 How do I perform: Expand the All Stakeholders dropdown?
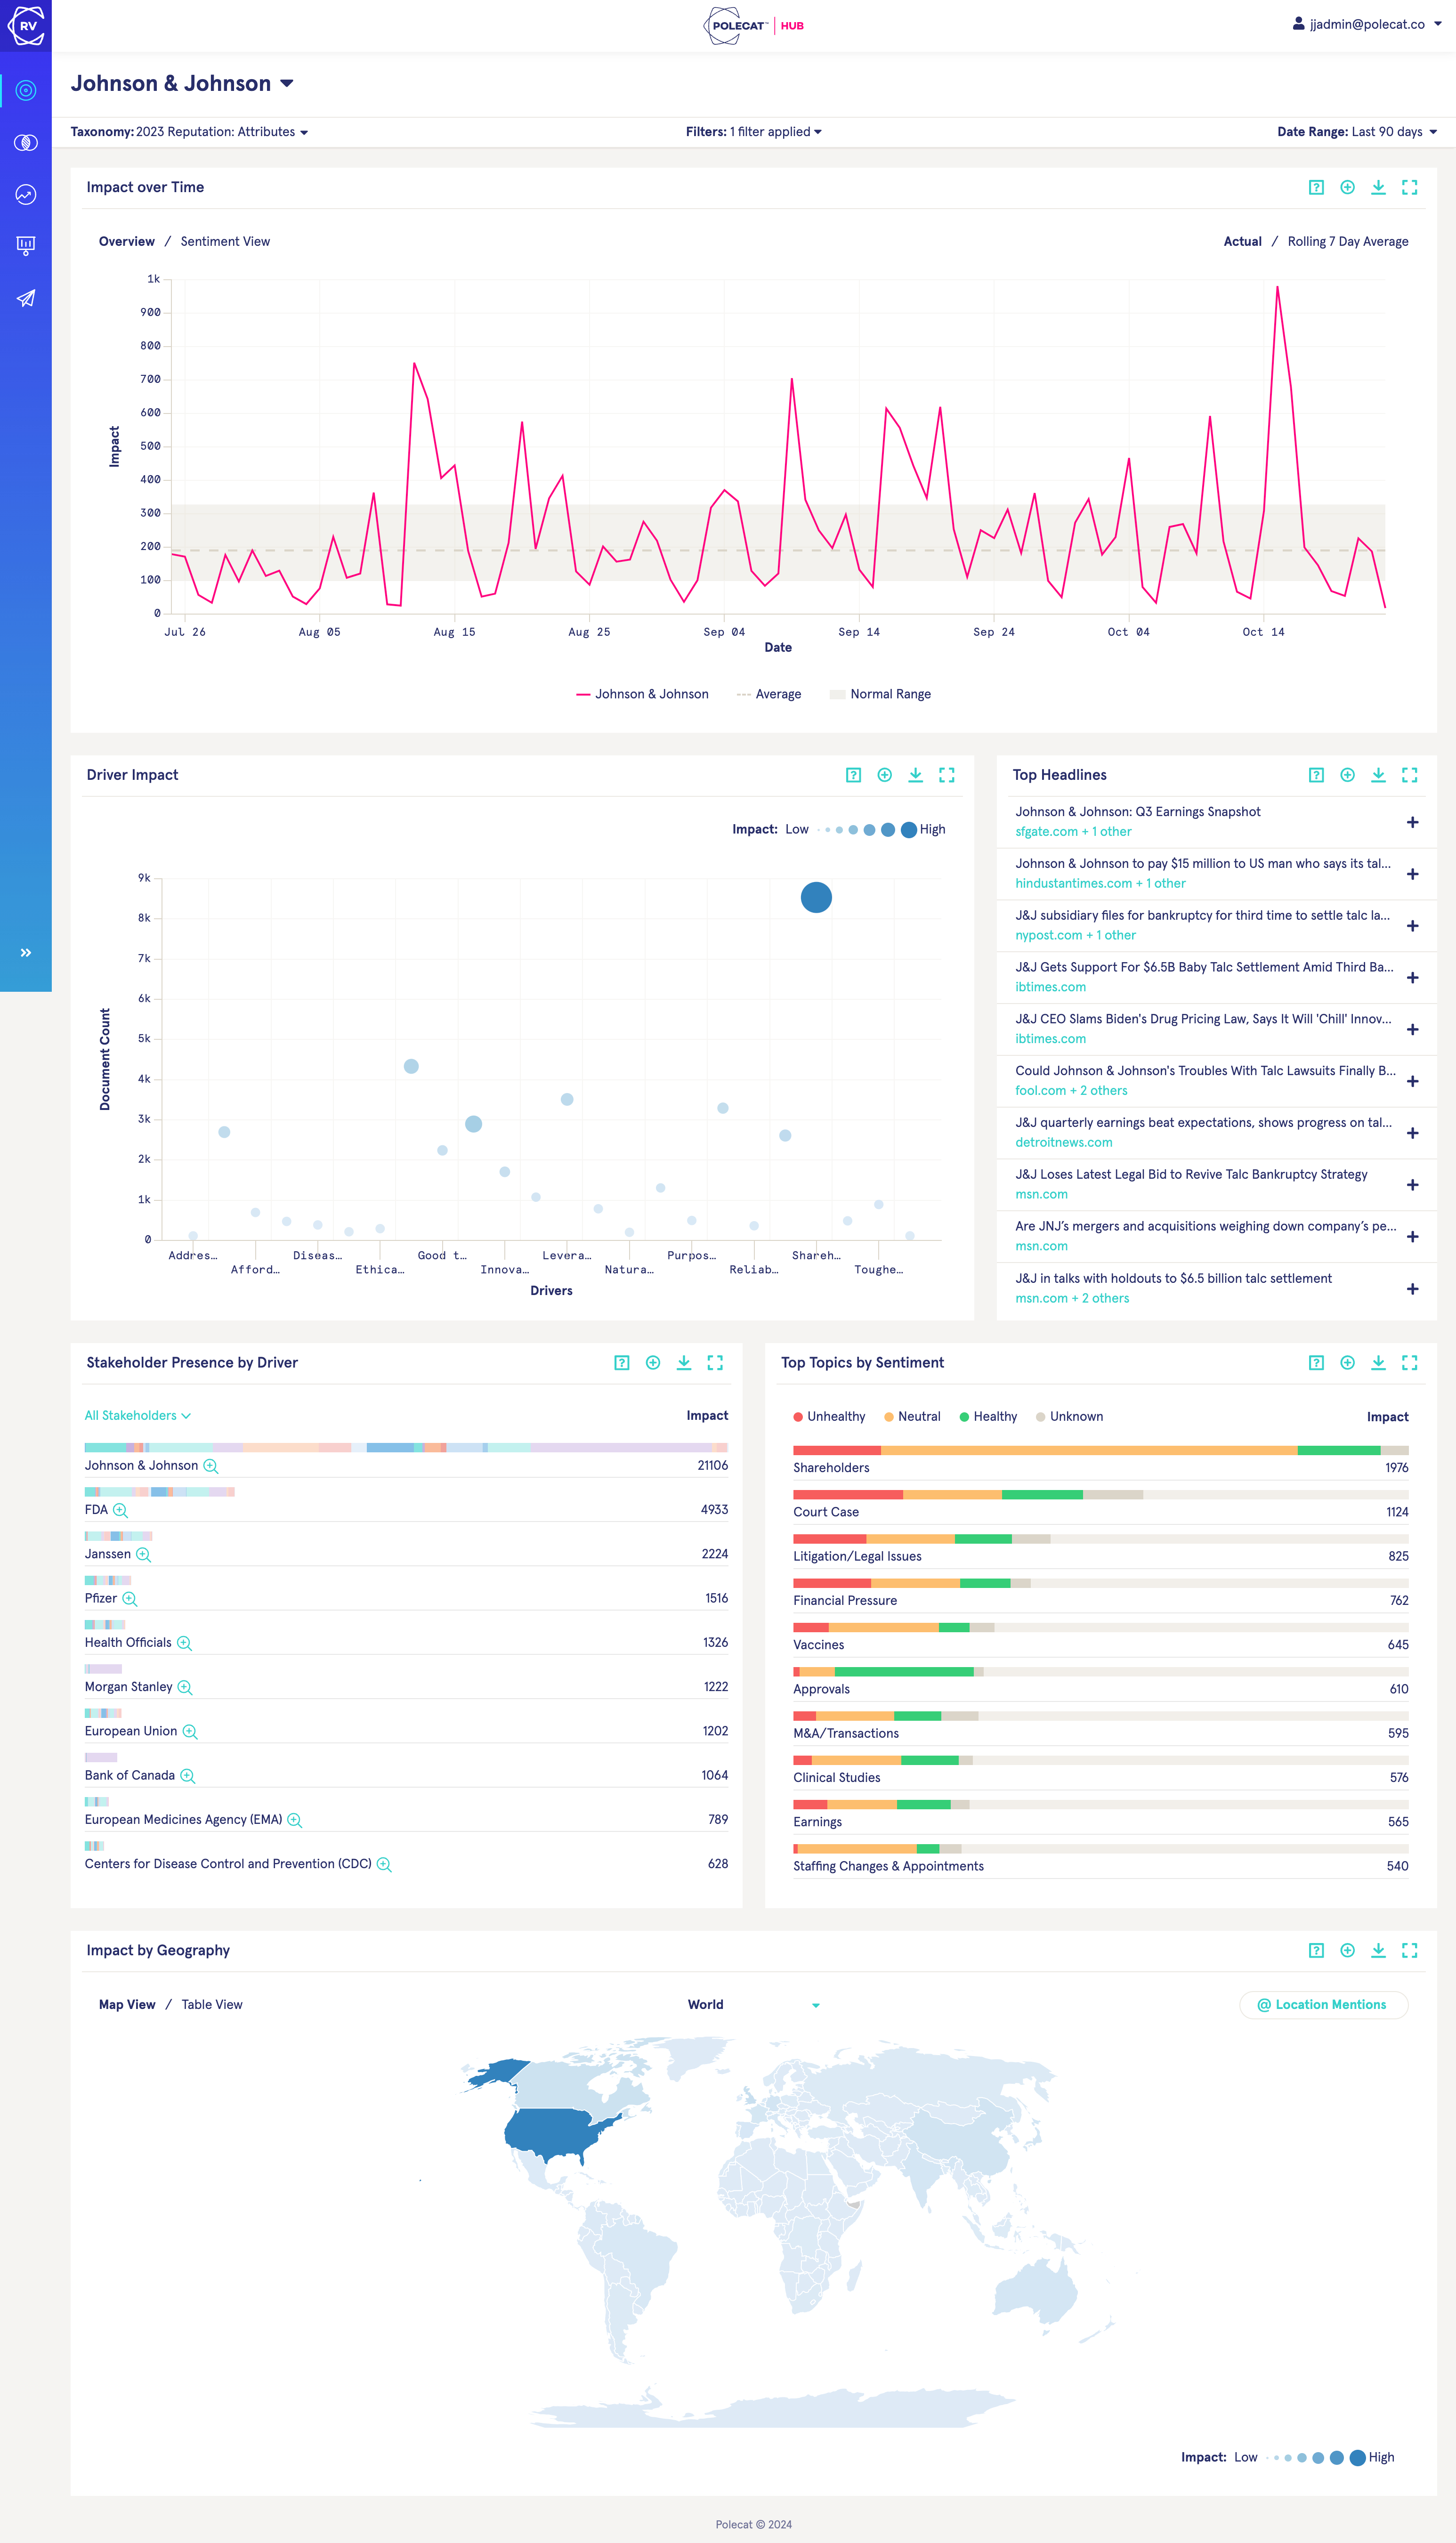(x=137, y=1415)
